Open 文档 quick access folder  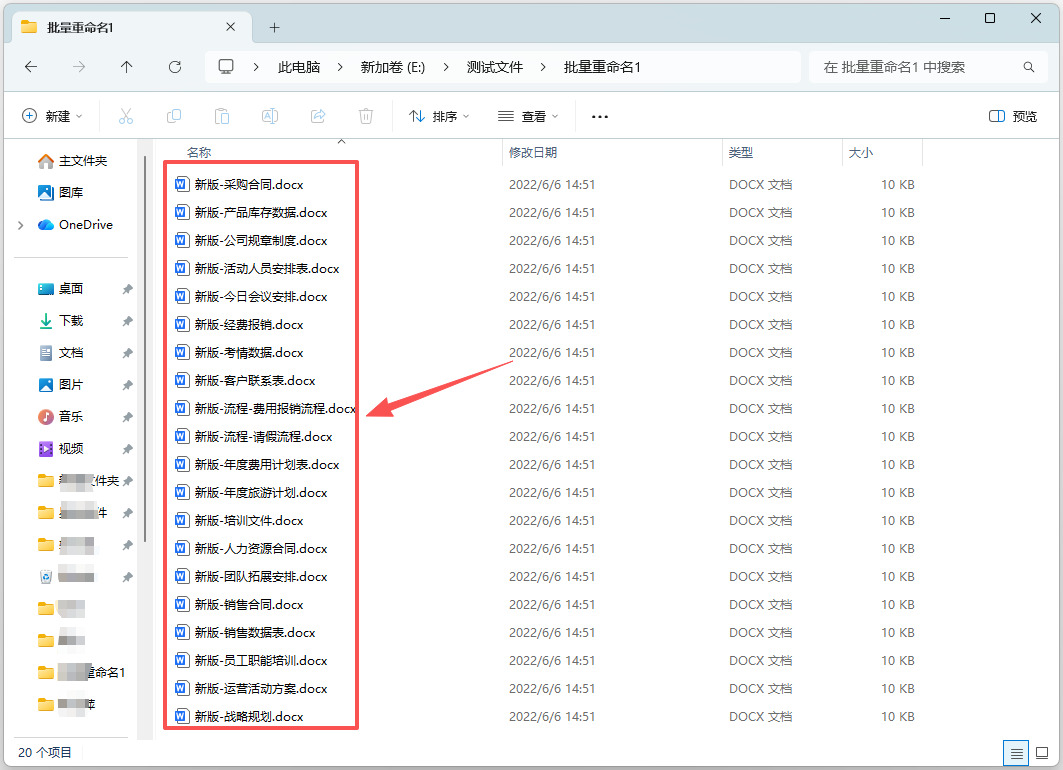coord(61,352)
